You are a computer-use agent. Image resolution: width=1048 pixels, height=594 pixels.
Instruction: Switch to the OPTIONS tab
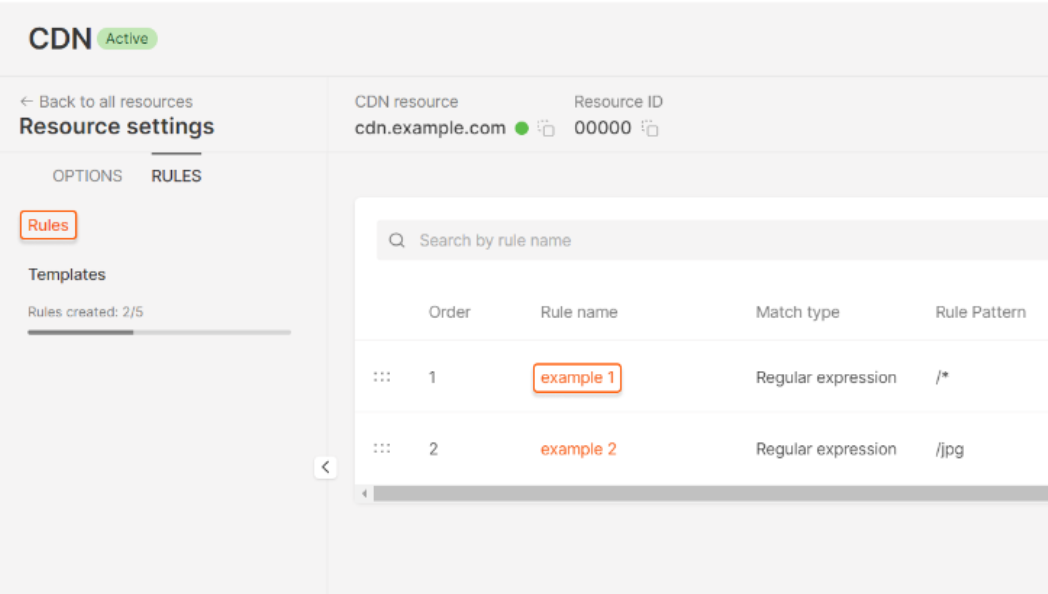click(x=87, y=176)
